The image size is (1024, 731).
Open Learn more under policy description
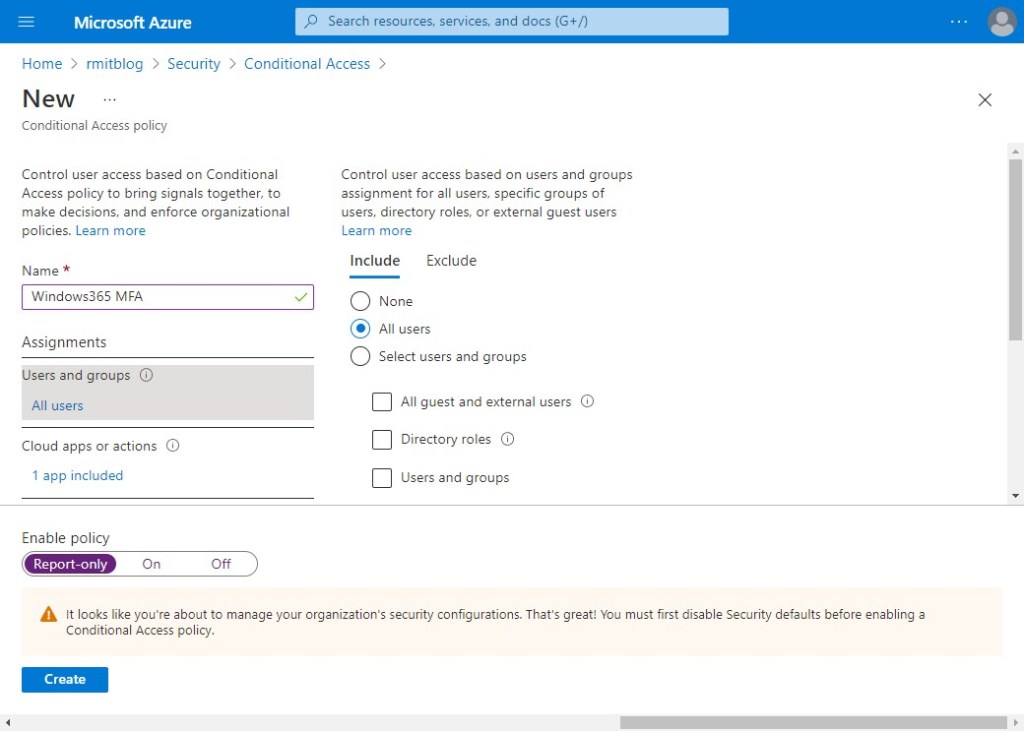[x=110, y=231]
